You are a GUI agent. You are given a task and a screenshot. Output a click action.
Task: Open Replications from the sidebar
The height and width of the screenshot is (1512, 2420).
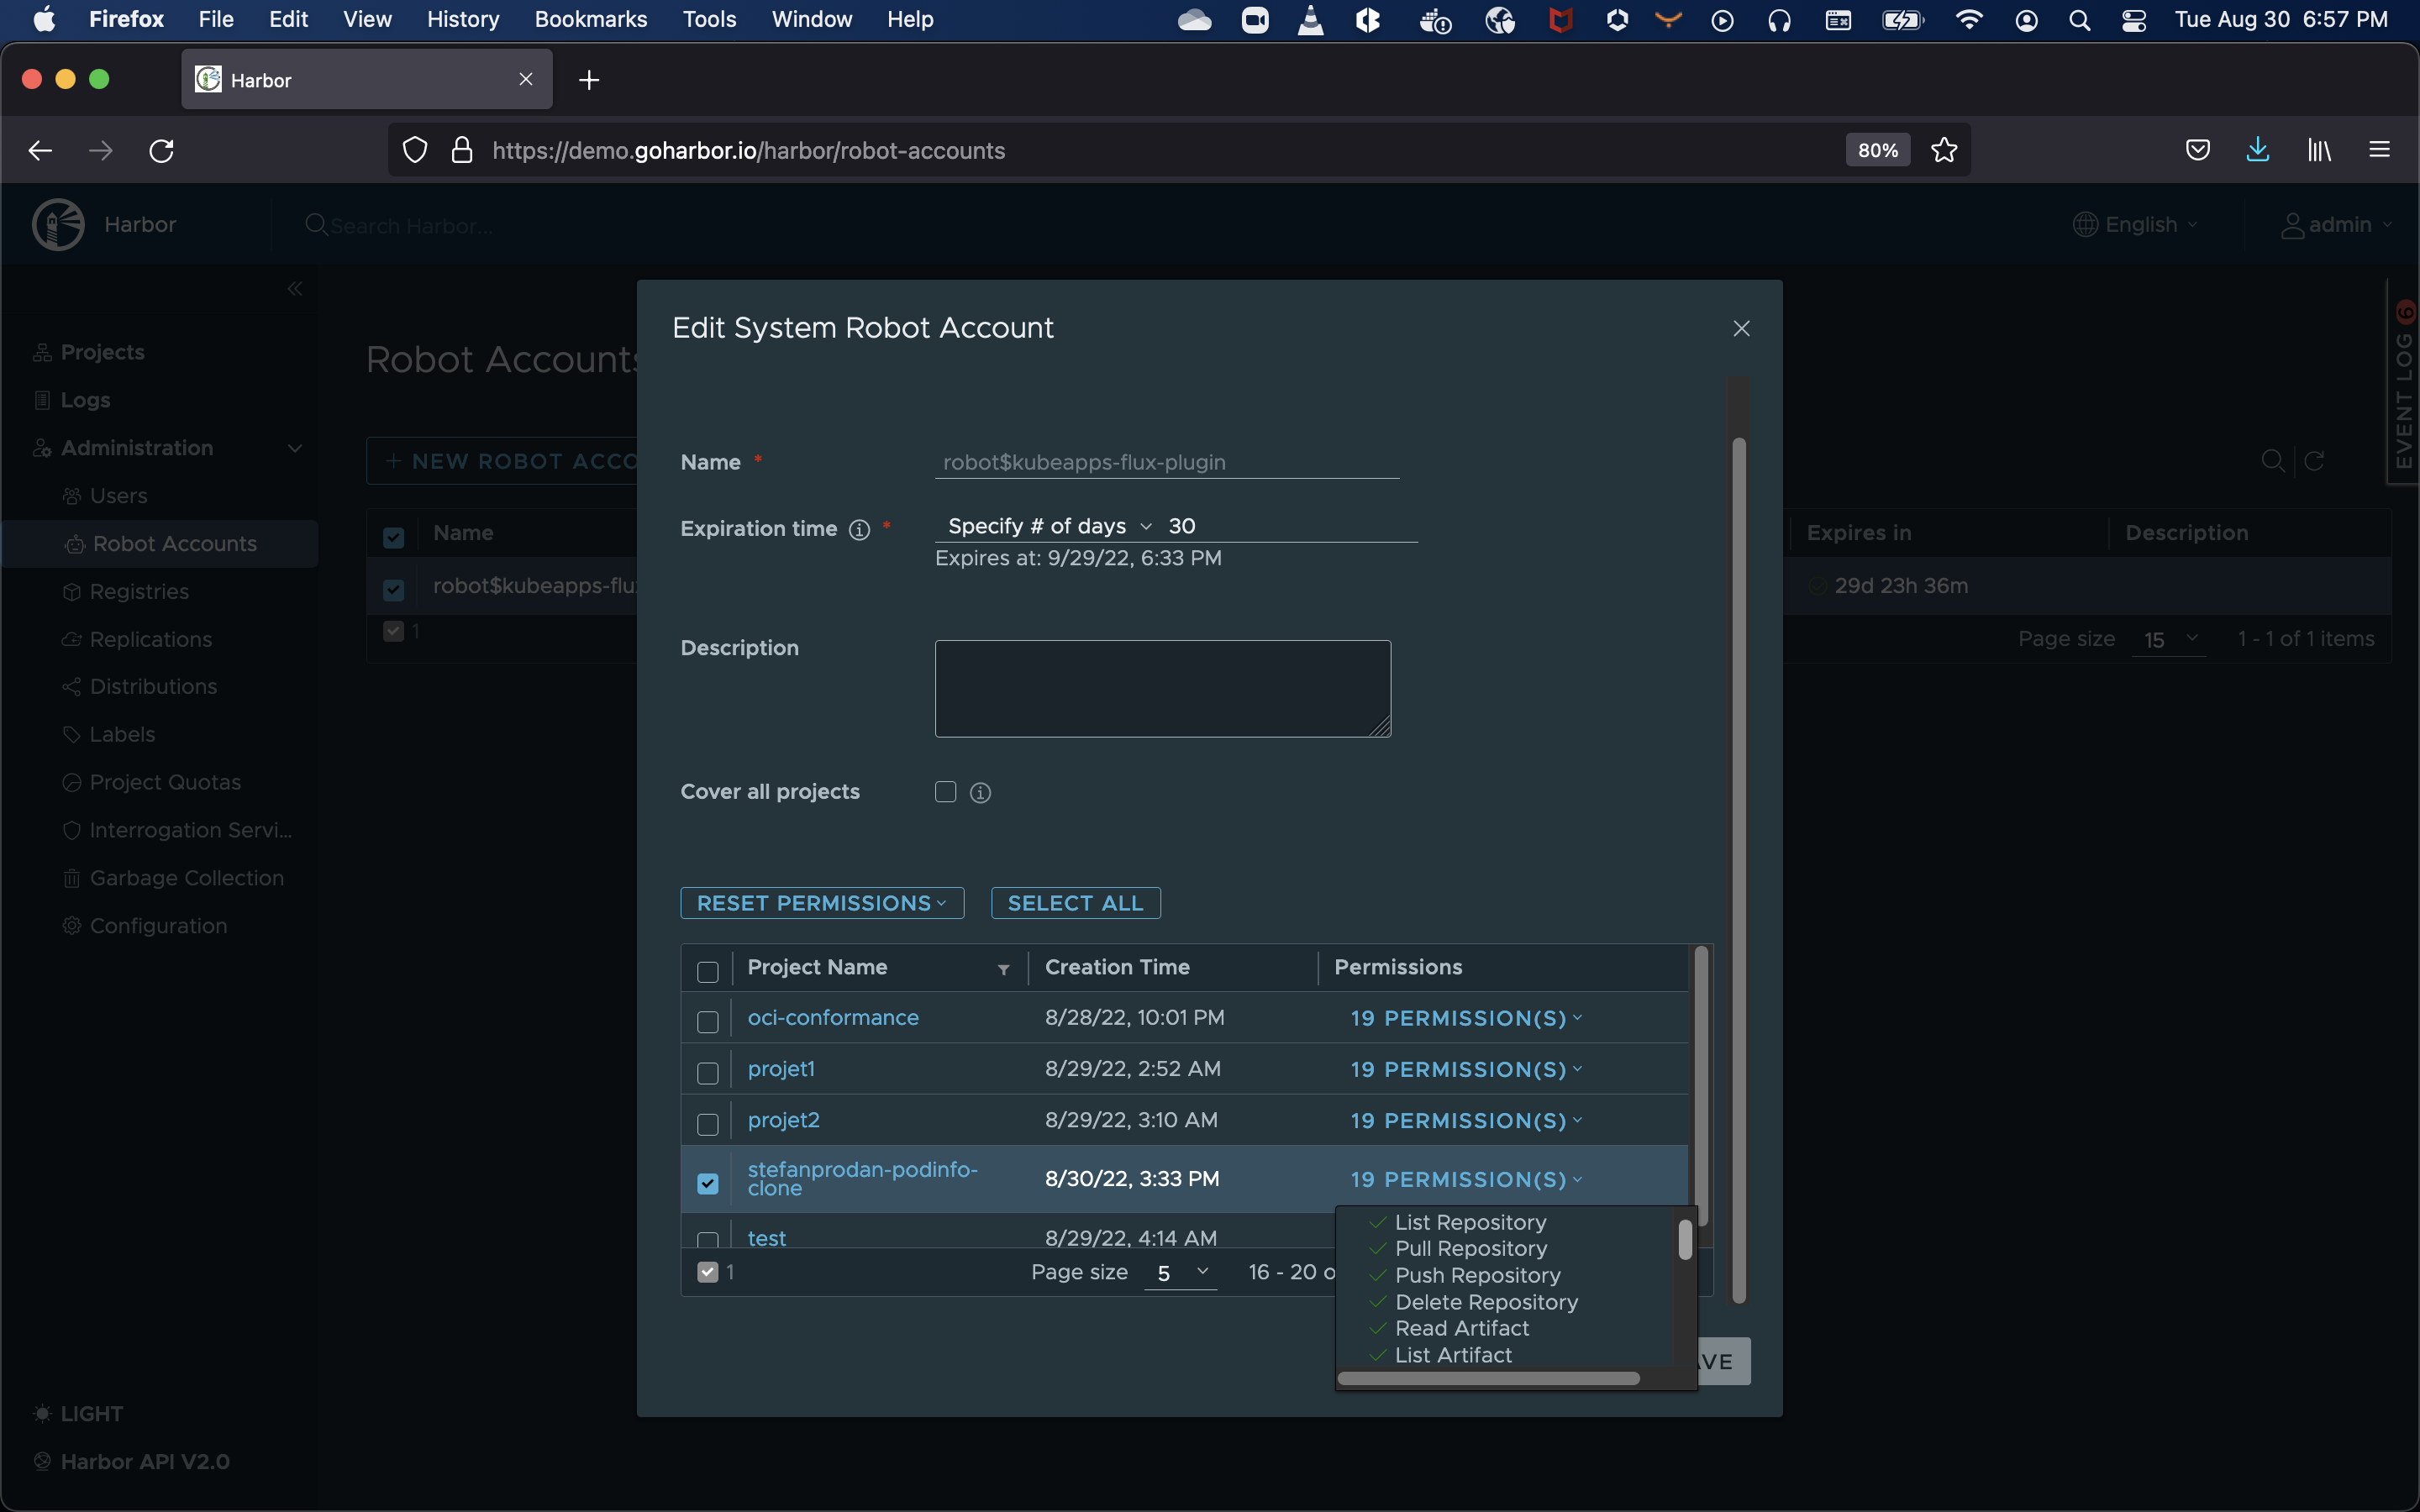[150, 639]
